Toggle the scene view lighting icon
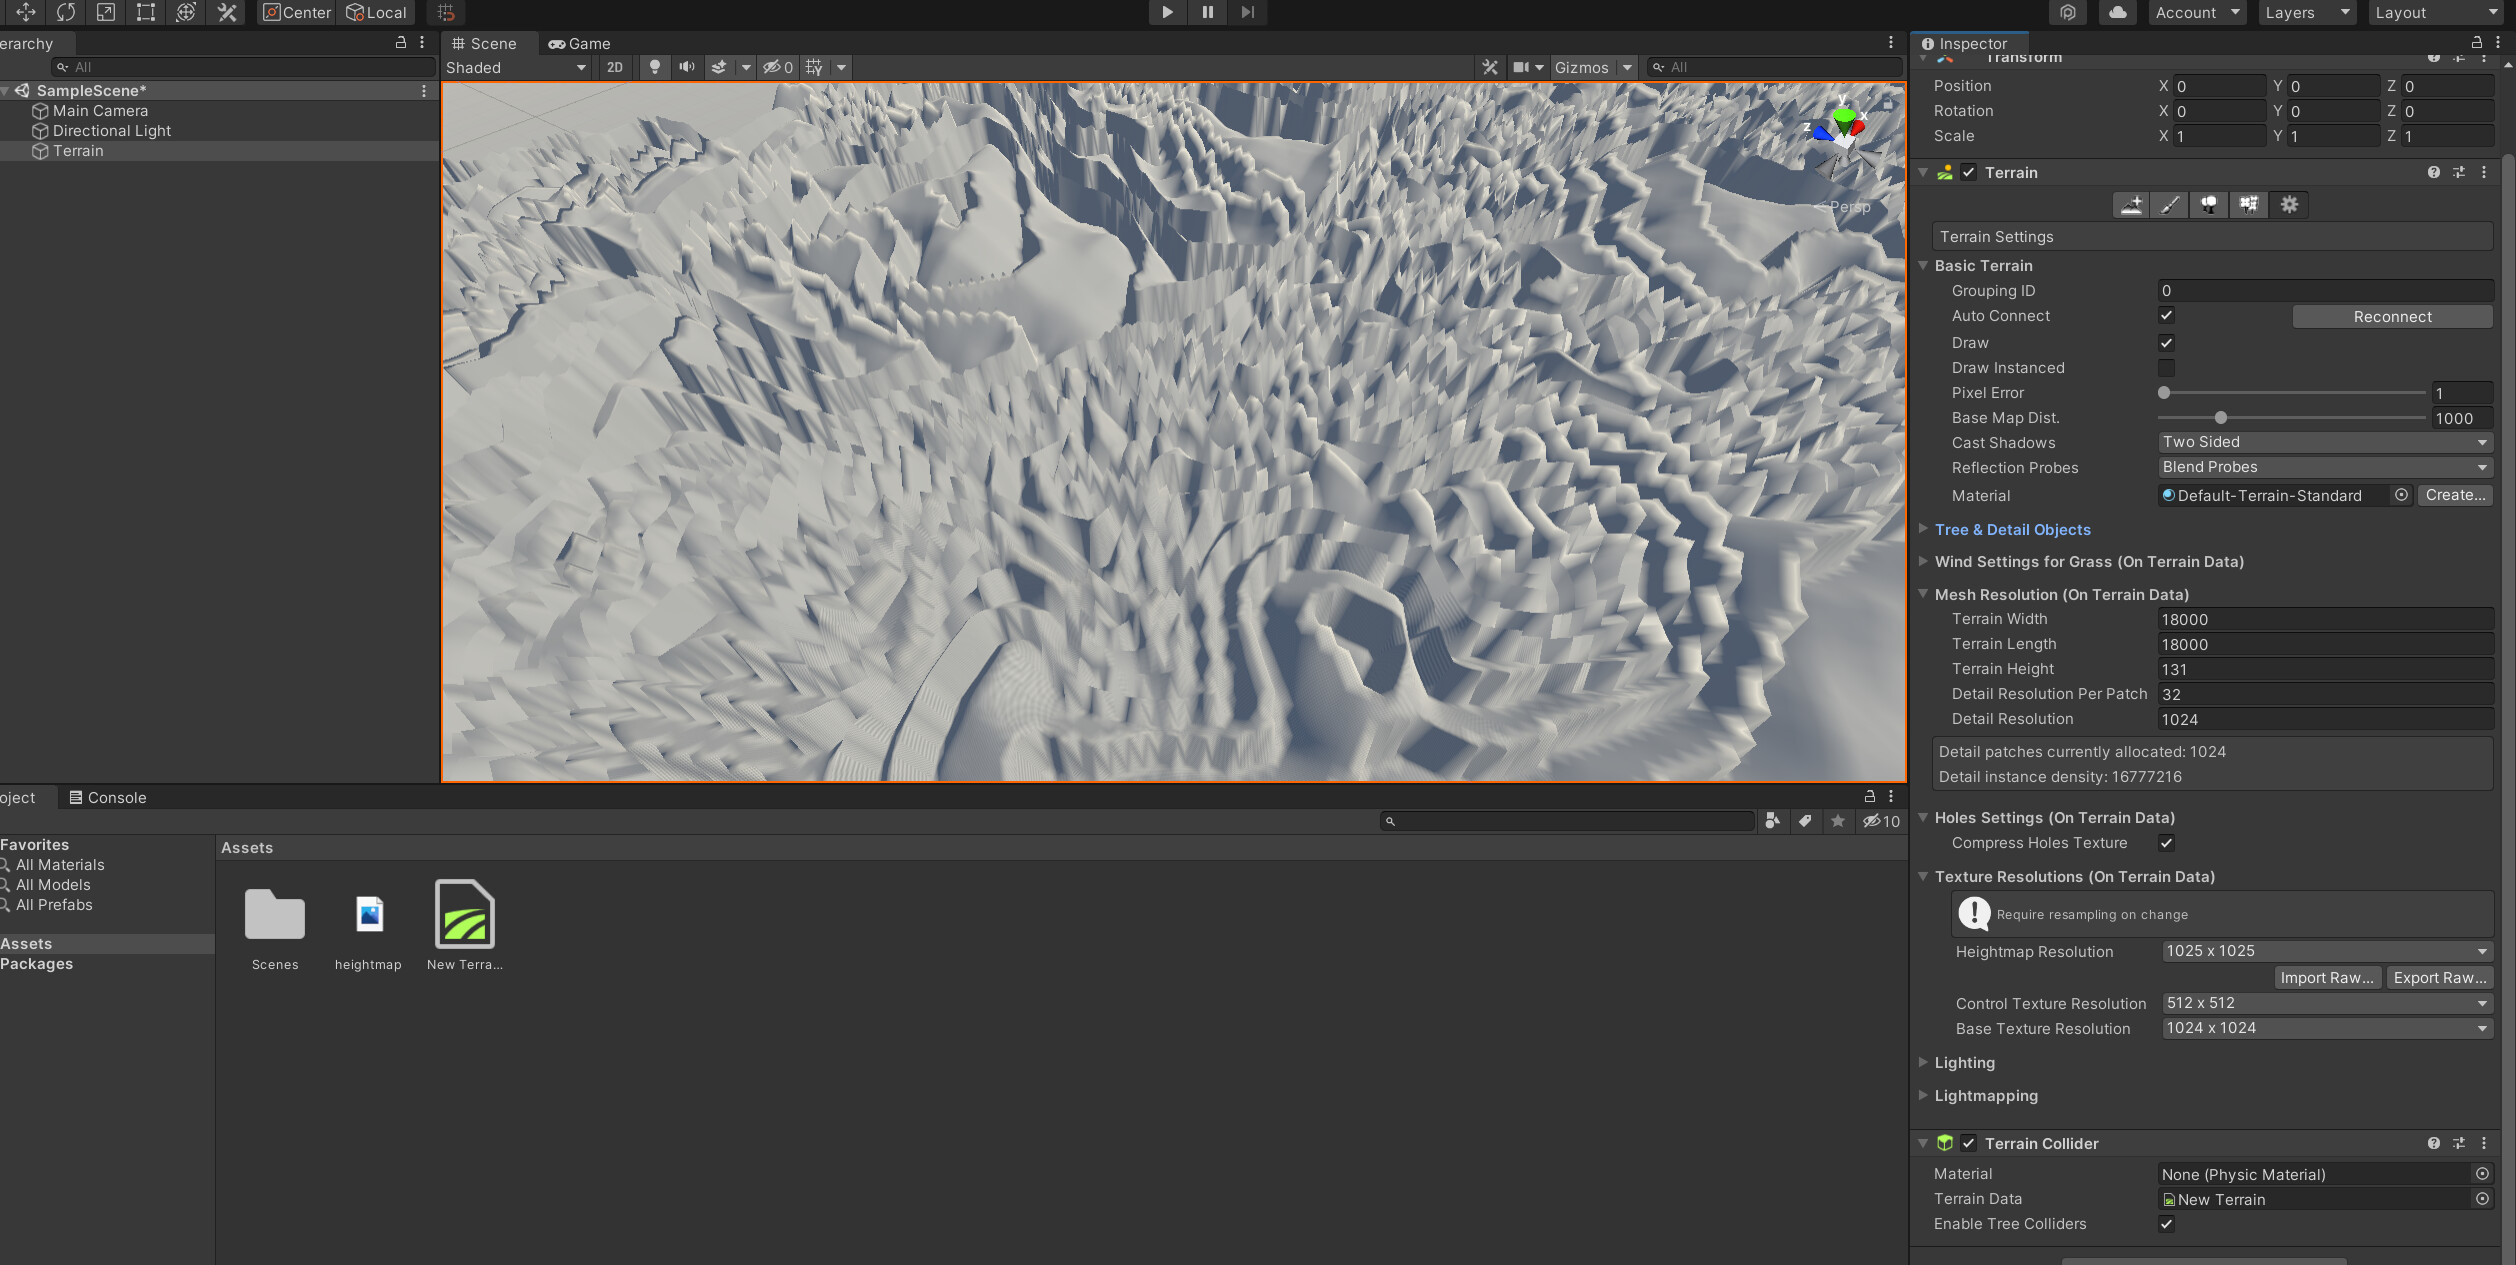Image resolution: width=2516 pixels, height=1265 pixels. point(654,67)
